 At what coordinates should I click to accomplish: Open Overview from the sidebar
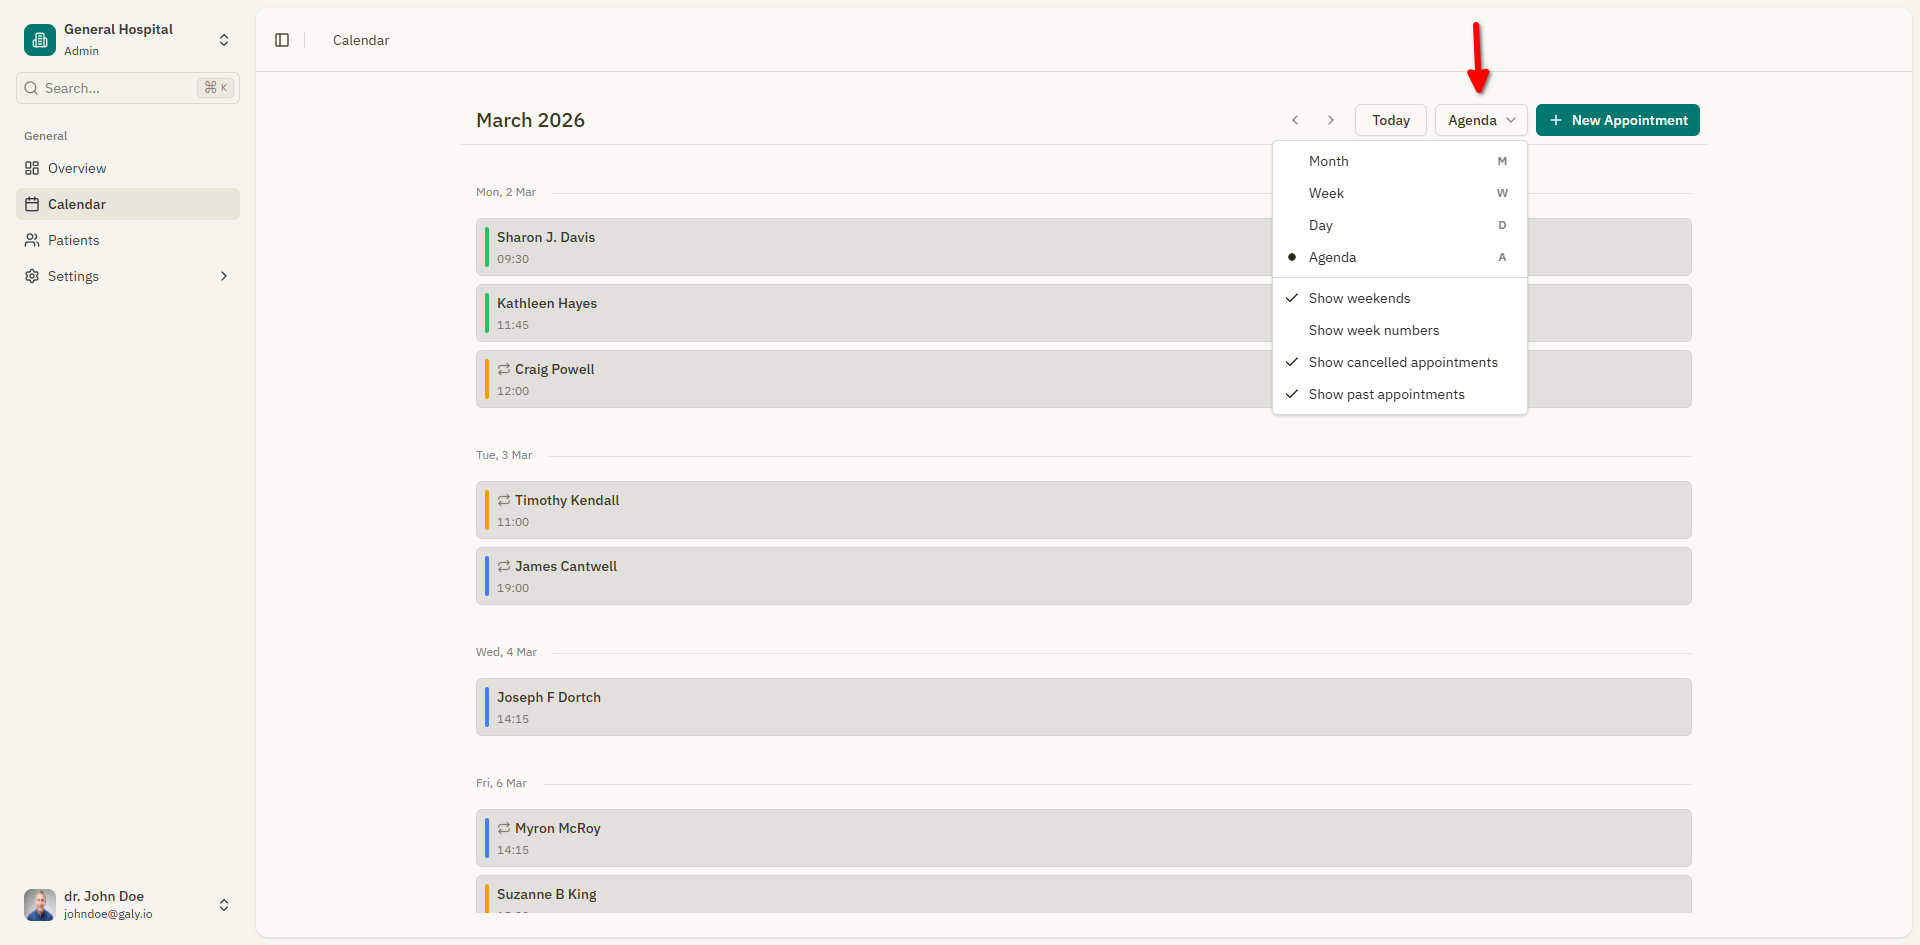pyautogui.click(x=76, y=168)
